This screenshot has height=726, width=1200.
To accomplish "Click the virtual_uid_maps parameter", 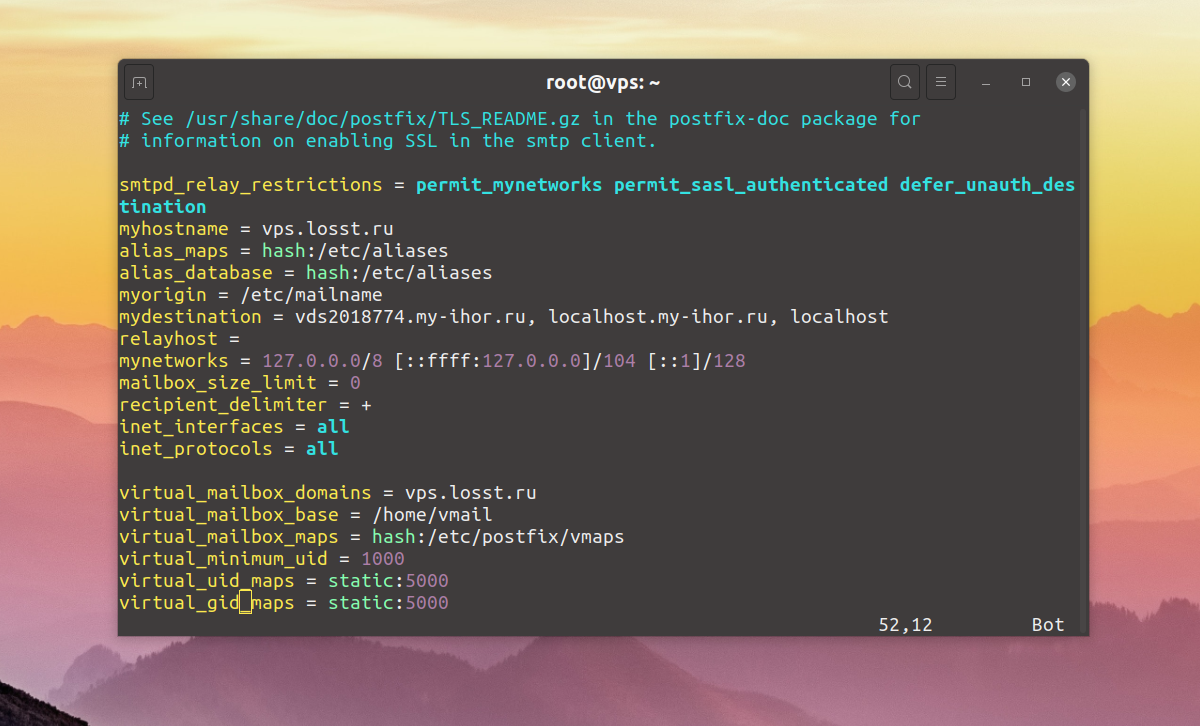I will 207,581.
